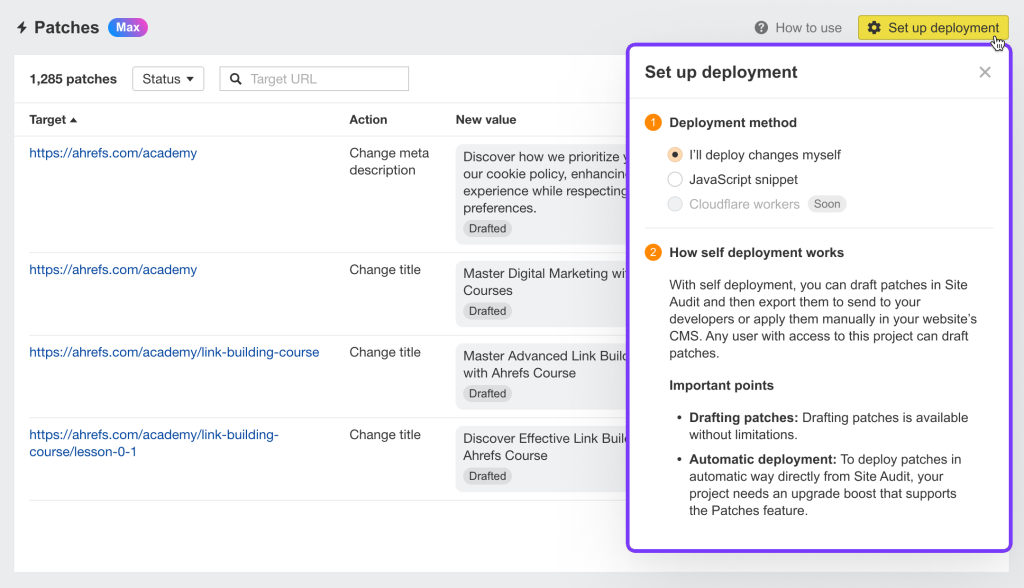Open the Status filter dropdown
This screenshot has width=1024, height=588.
167,78
